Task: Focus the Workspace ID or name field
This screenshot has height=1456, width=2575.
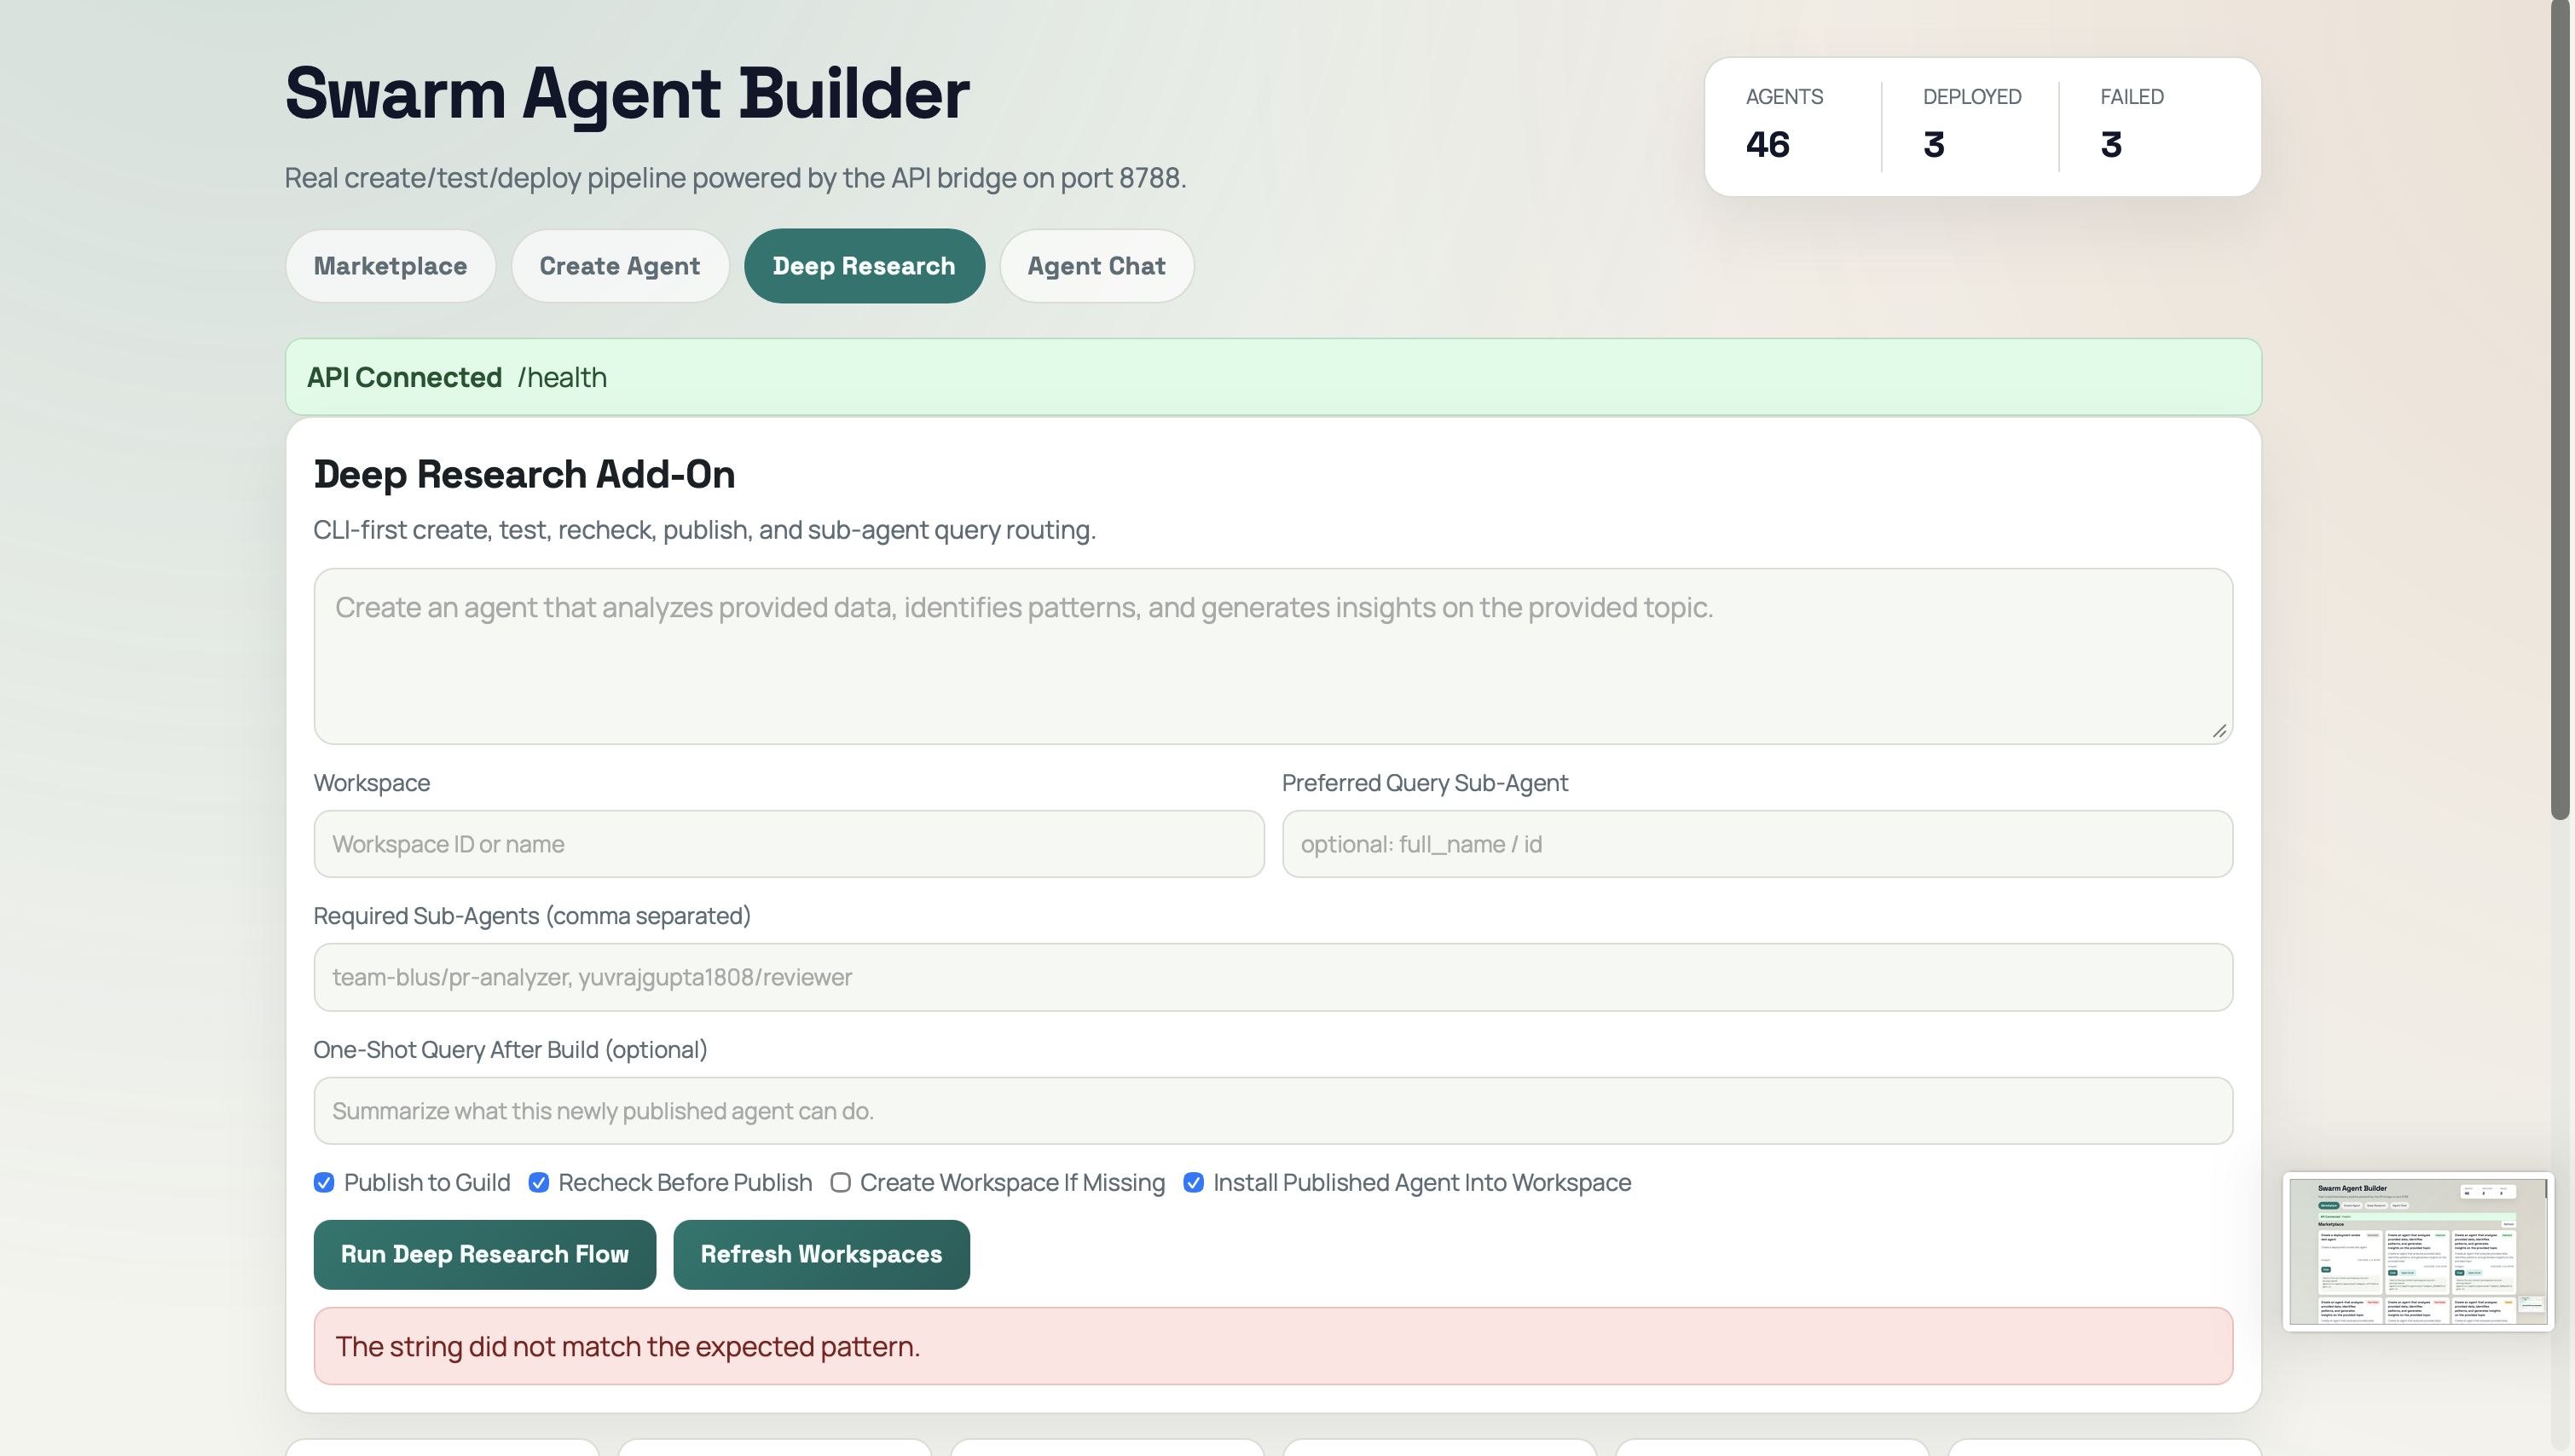Action: pyautogui.click(x=788, y=844)
